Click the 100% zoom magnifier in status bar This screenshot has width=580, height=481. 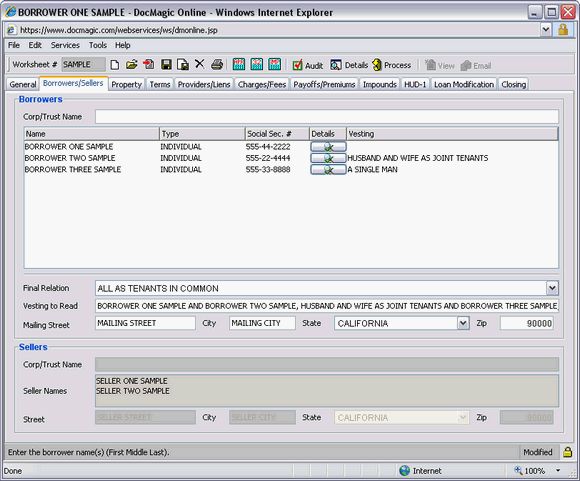(518, 470)
